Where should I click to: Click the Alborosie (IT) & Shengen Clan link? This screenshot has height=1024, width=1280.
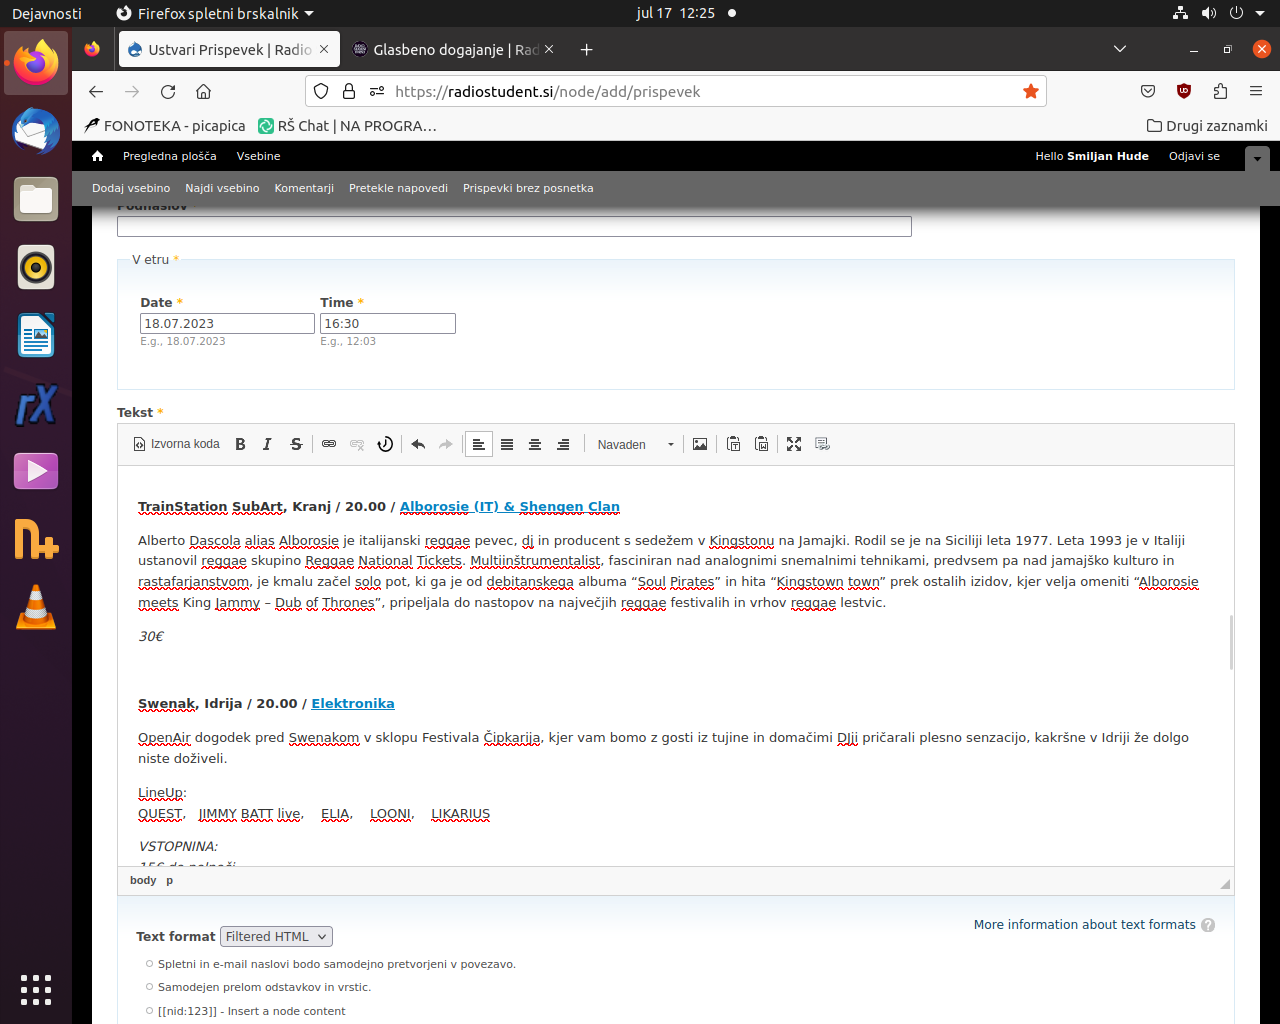[509, 507]
